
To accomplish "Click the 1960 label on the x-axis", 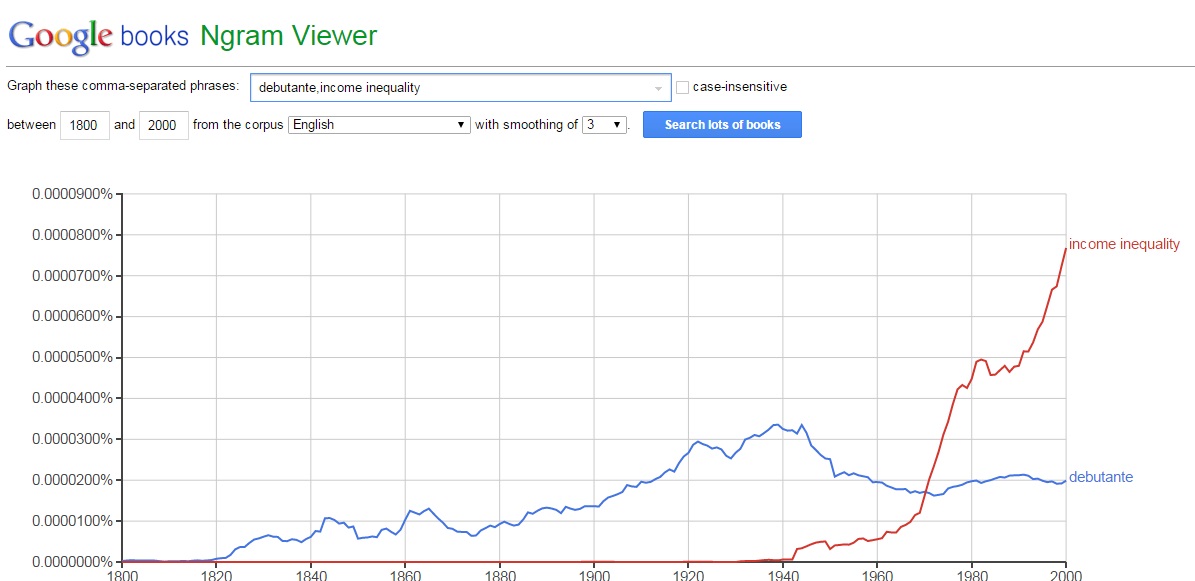I will click(877, 574).
